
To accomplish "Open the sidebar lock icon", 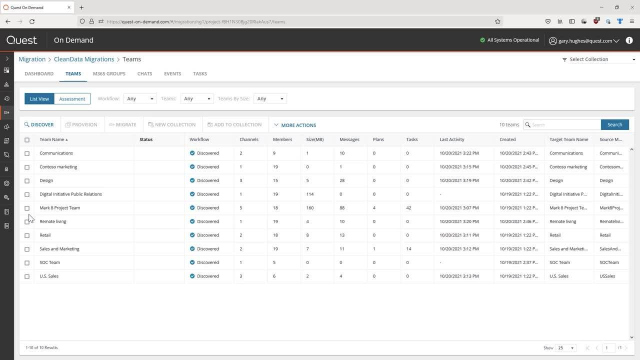I will 7,169.
